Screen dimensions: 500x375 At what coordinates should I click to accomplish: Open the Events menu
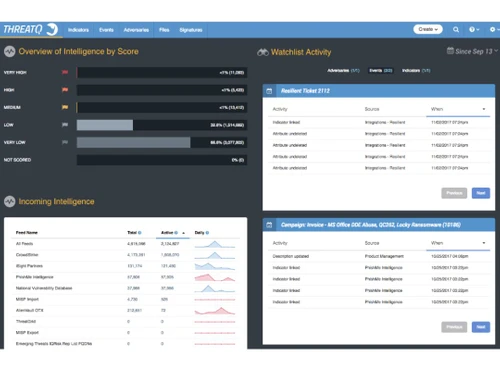pyautogui.click(x=106, y=30)
